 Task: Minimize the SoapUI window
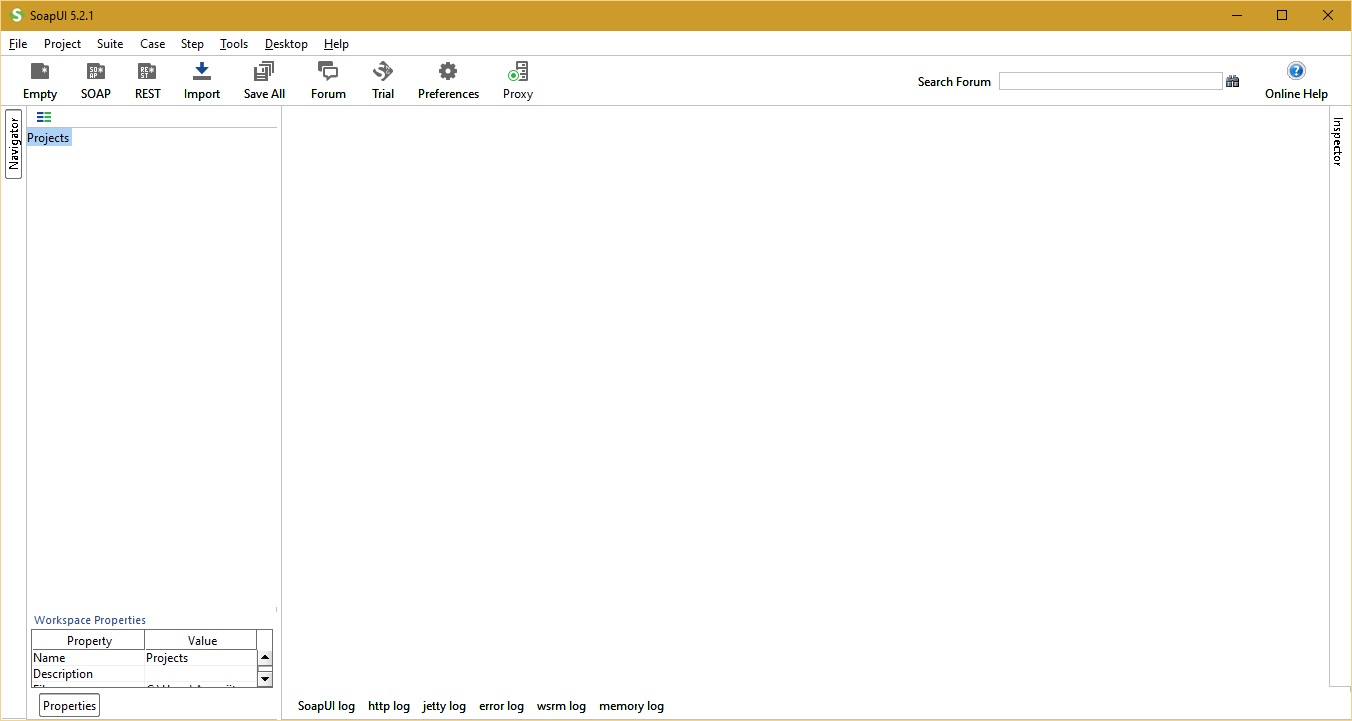(1237, 15)
